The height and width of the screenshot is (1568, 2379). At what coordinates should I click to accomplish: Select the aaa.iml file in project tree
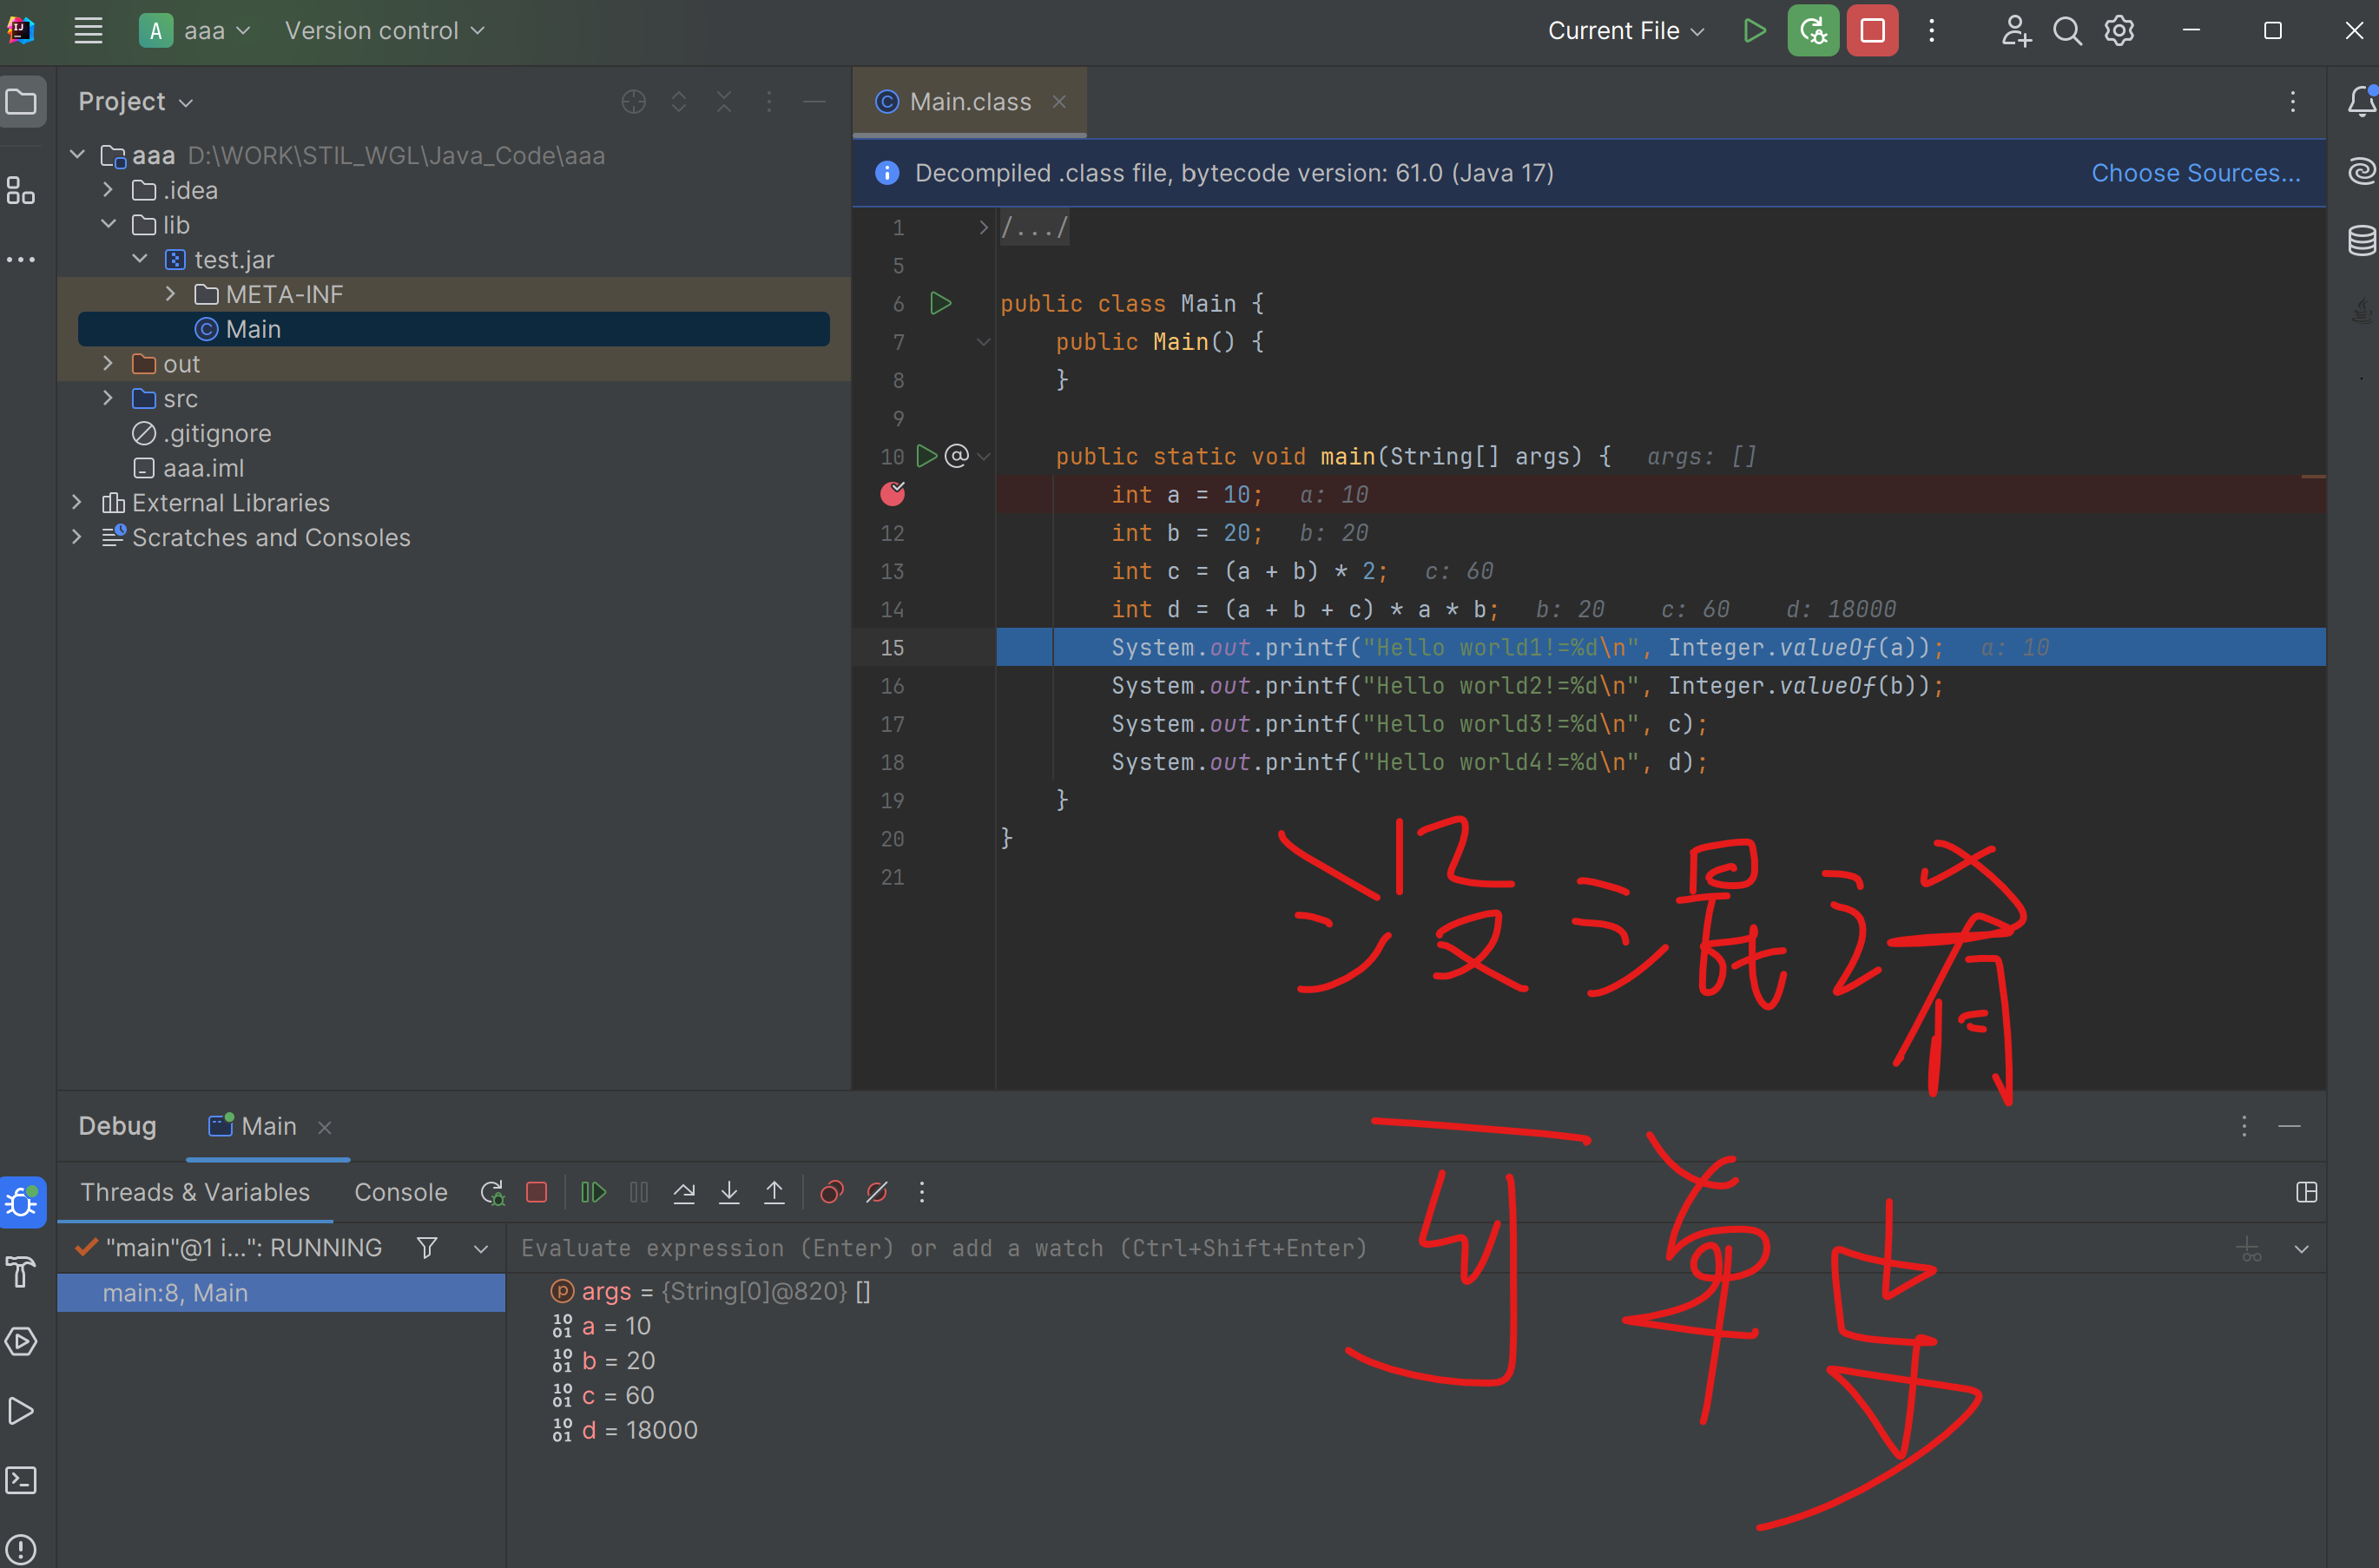(203, 468)
